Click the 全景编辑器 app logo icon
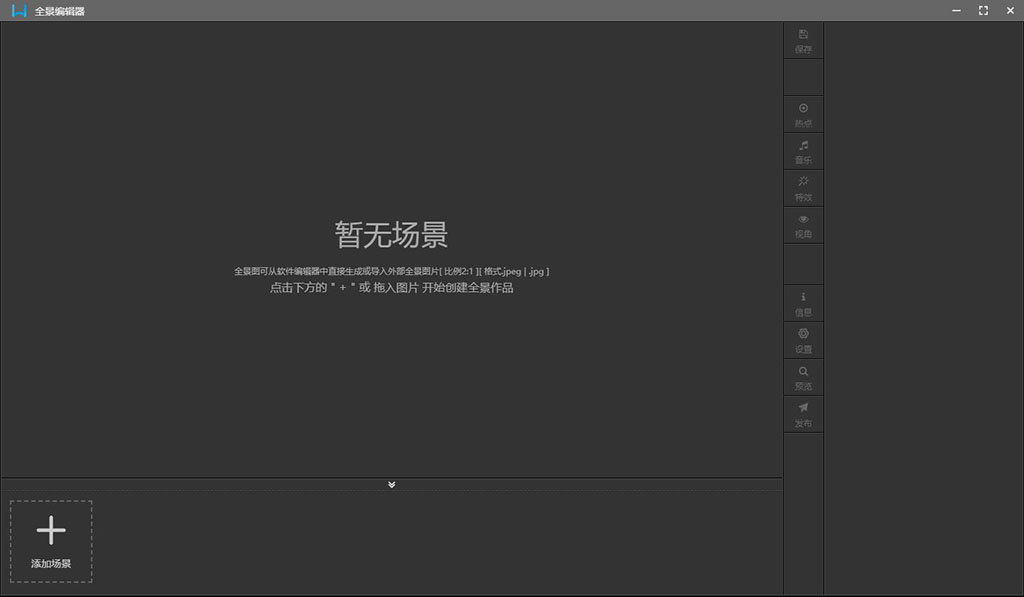The image size is (1024, 597). pos(20,10)
